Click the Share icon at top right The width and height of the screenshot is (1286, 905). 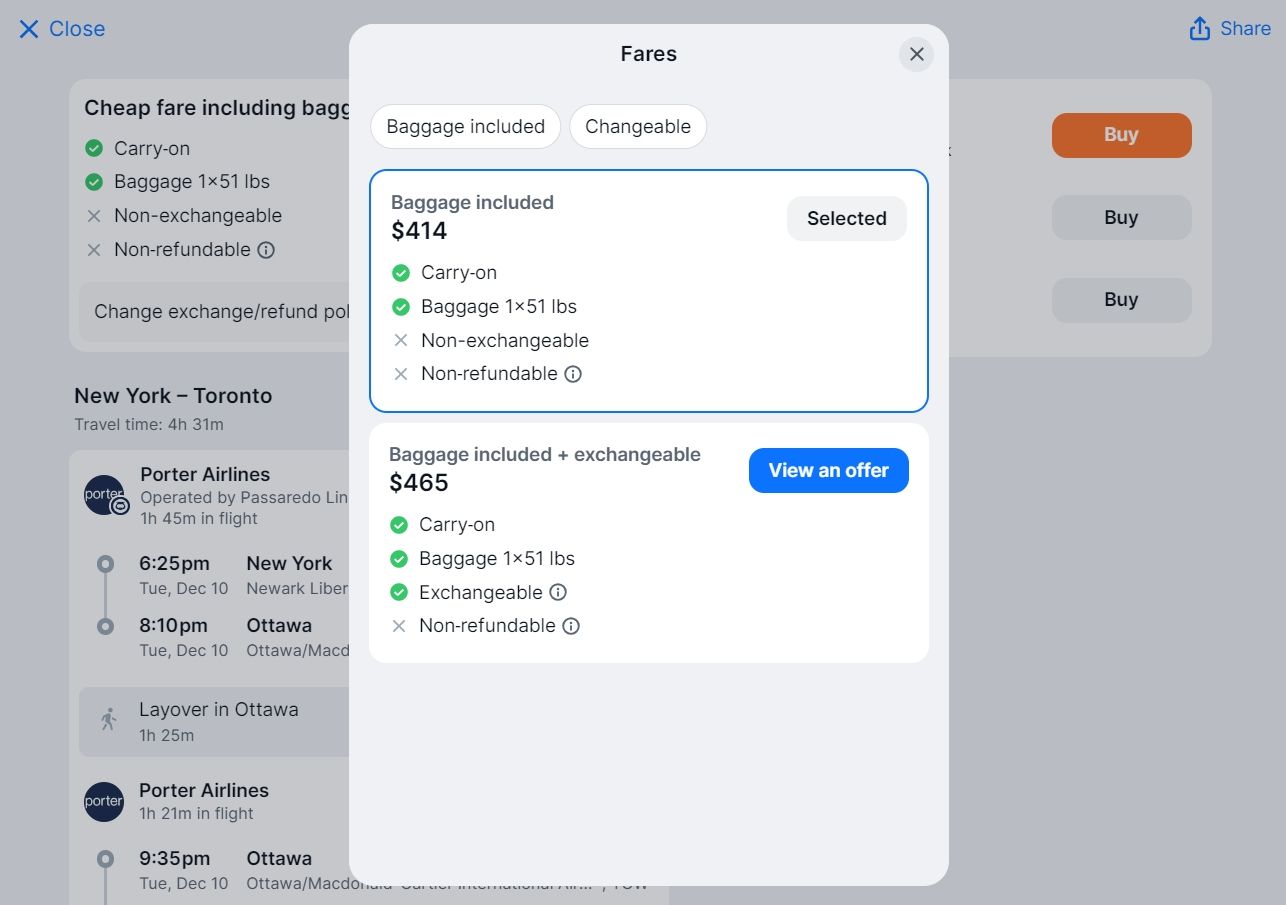(x=1199, y=29)
